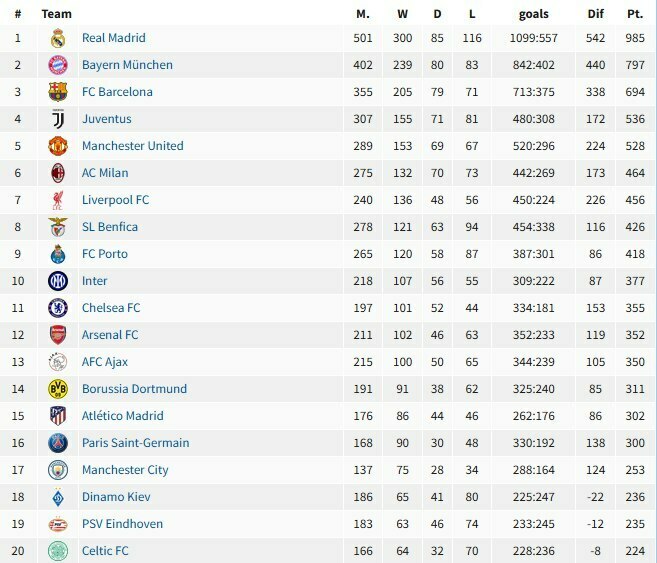Viewport: 657px width, 563px height.
Task: Open the Dinamo Kiev team link
Action: pos(116,497)
